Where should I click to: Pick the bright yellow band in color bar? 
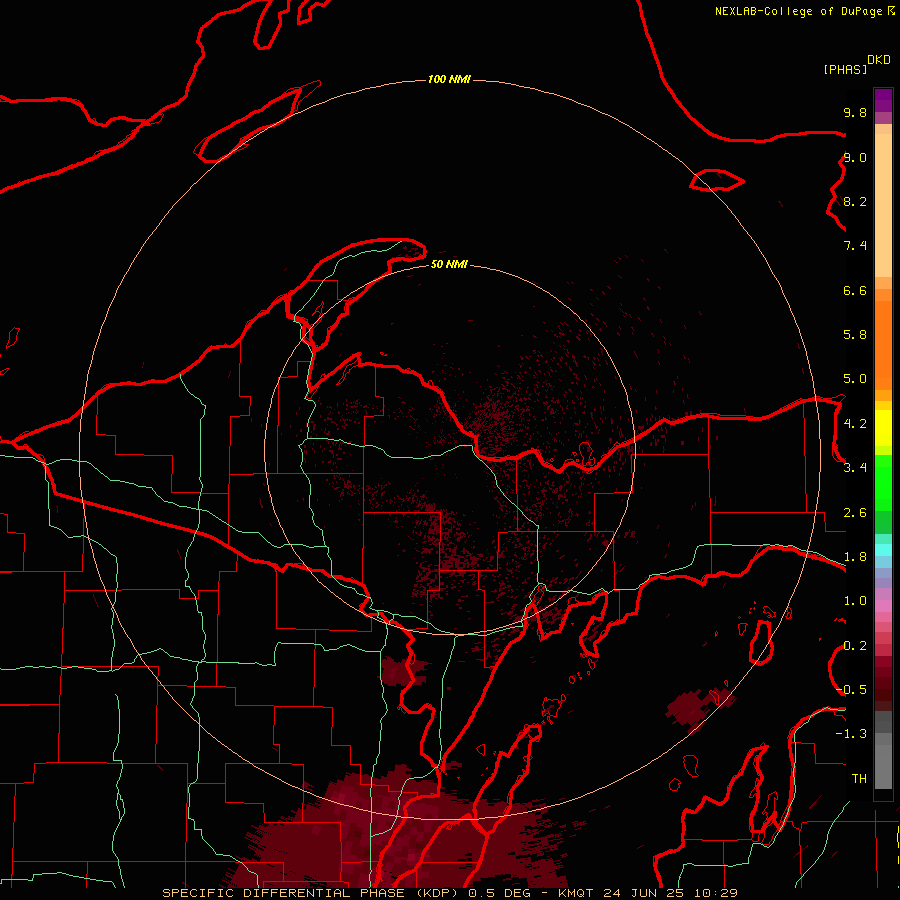[883, 428]
